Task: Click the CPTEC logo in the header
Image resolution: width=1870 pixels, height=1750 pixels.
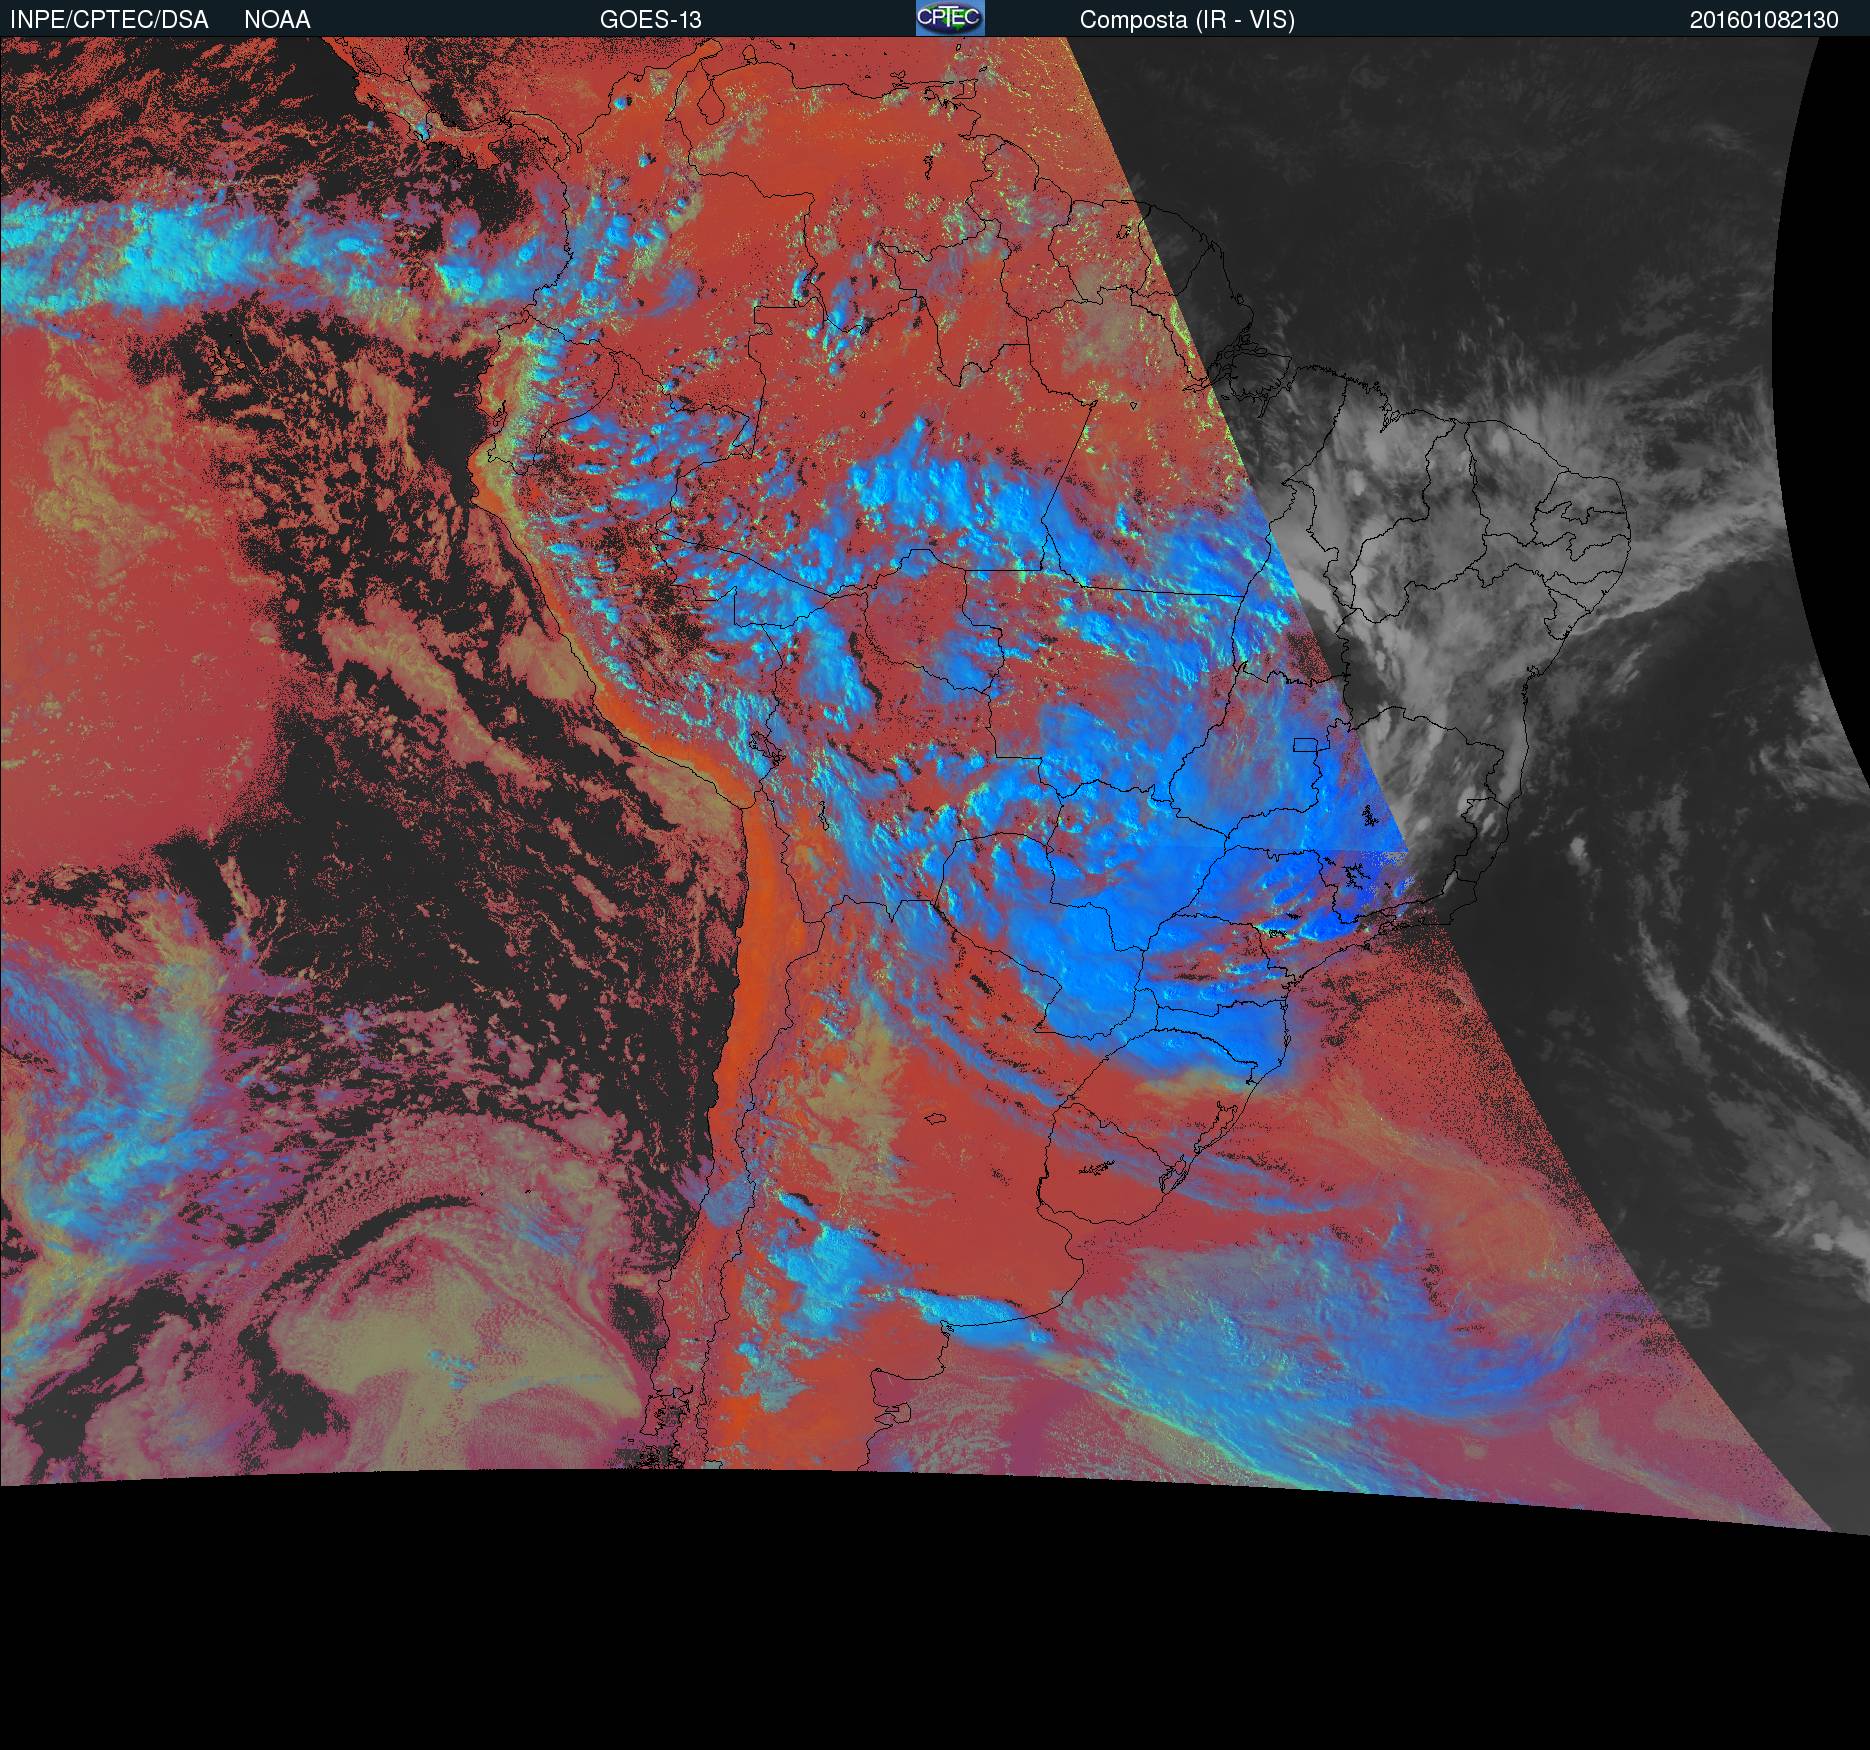Action: point(950,18)
